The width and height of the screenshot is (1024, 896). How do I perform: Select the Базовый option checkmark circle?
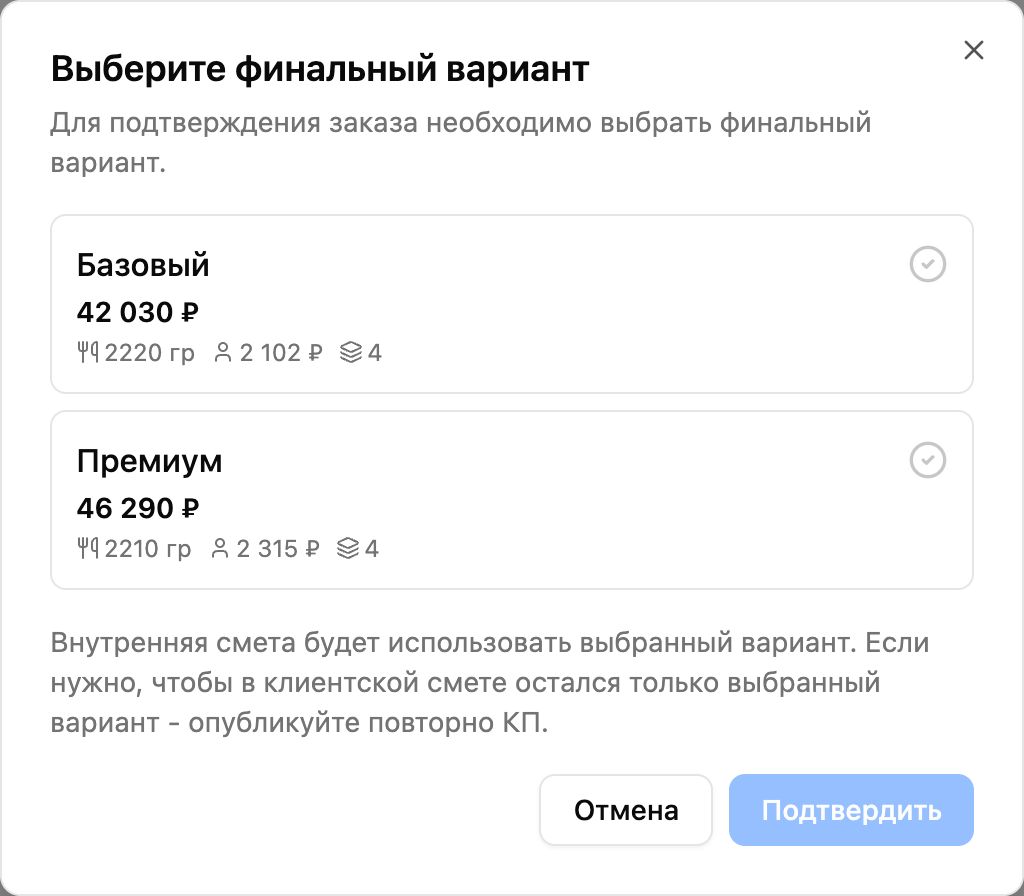pos(927,264)
